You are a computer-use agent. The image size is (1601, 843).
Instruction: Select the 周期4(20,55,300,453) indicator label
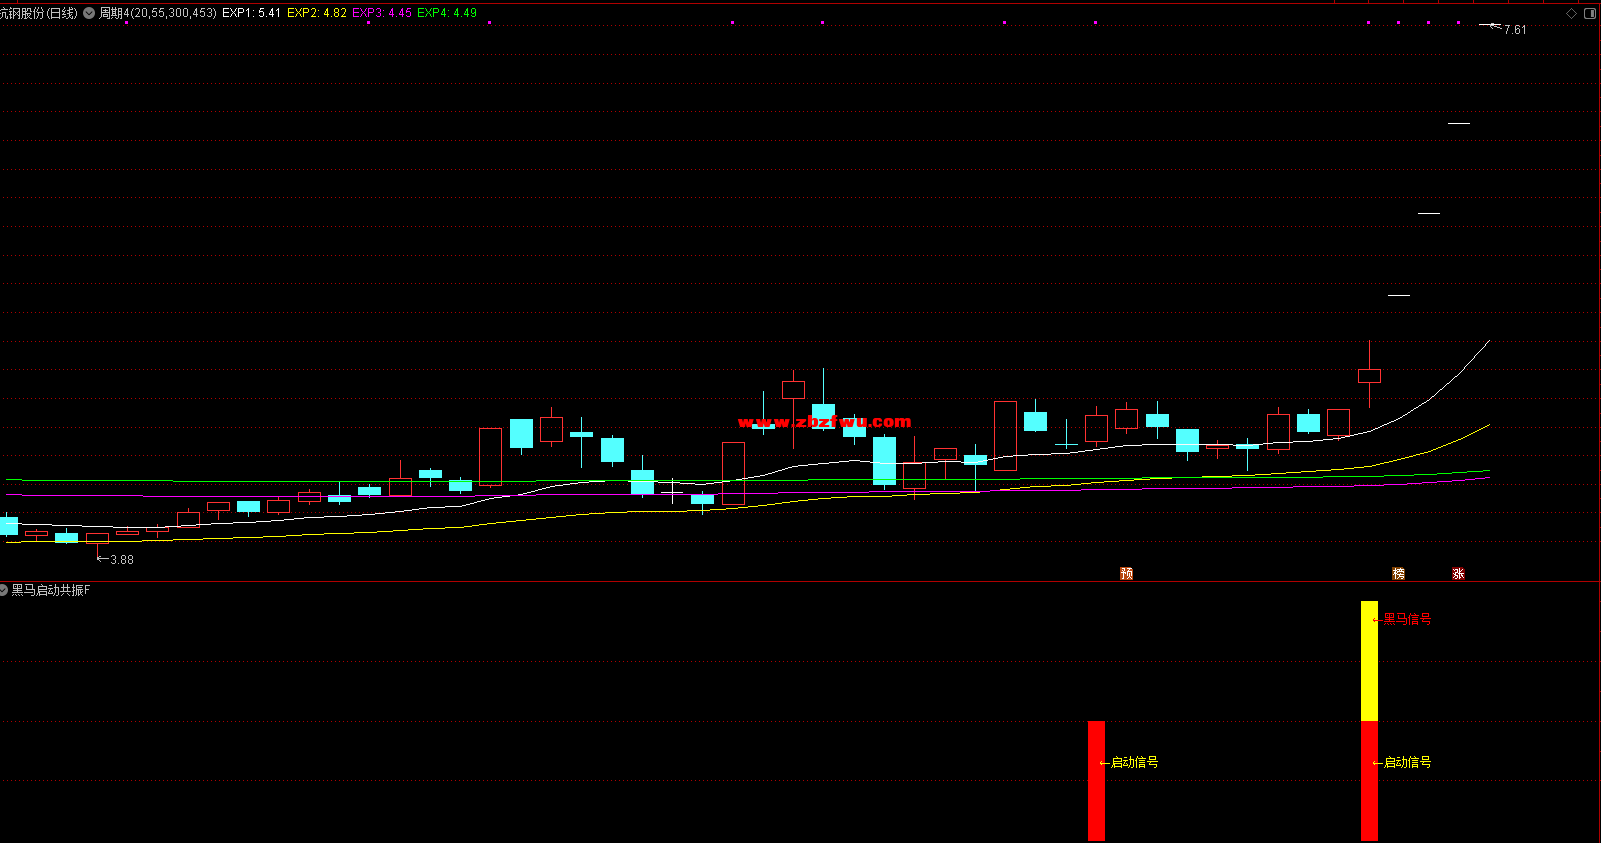tap(158, 13)
